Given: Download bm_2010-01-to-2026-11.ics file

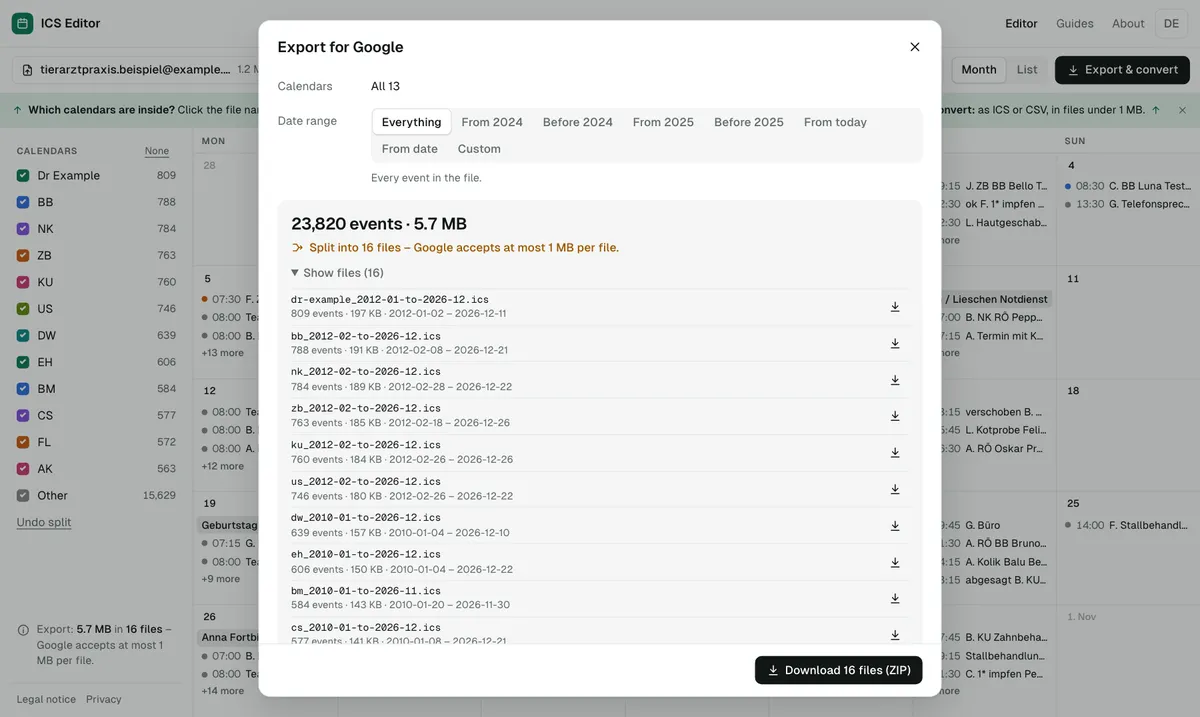Looking at the screenshot, I should click(895, 598).
